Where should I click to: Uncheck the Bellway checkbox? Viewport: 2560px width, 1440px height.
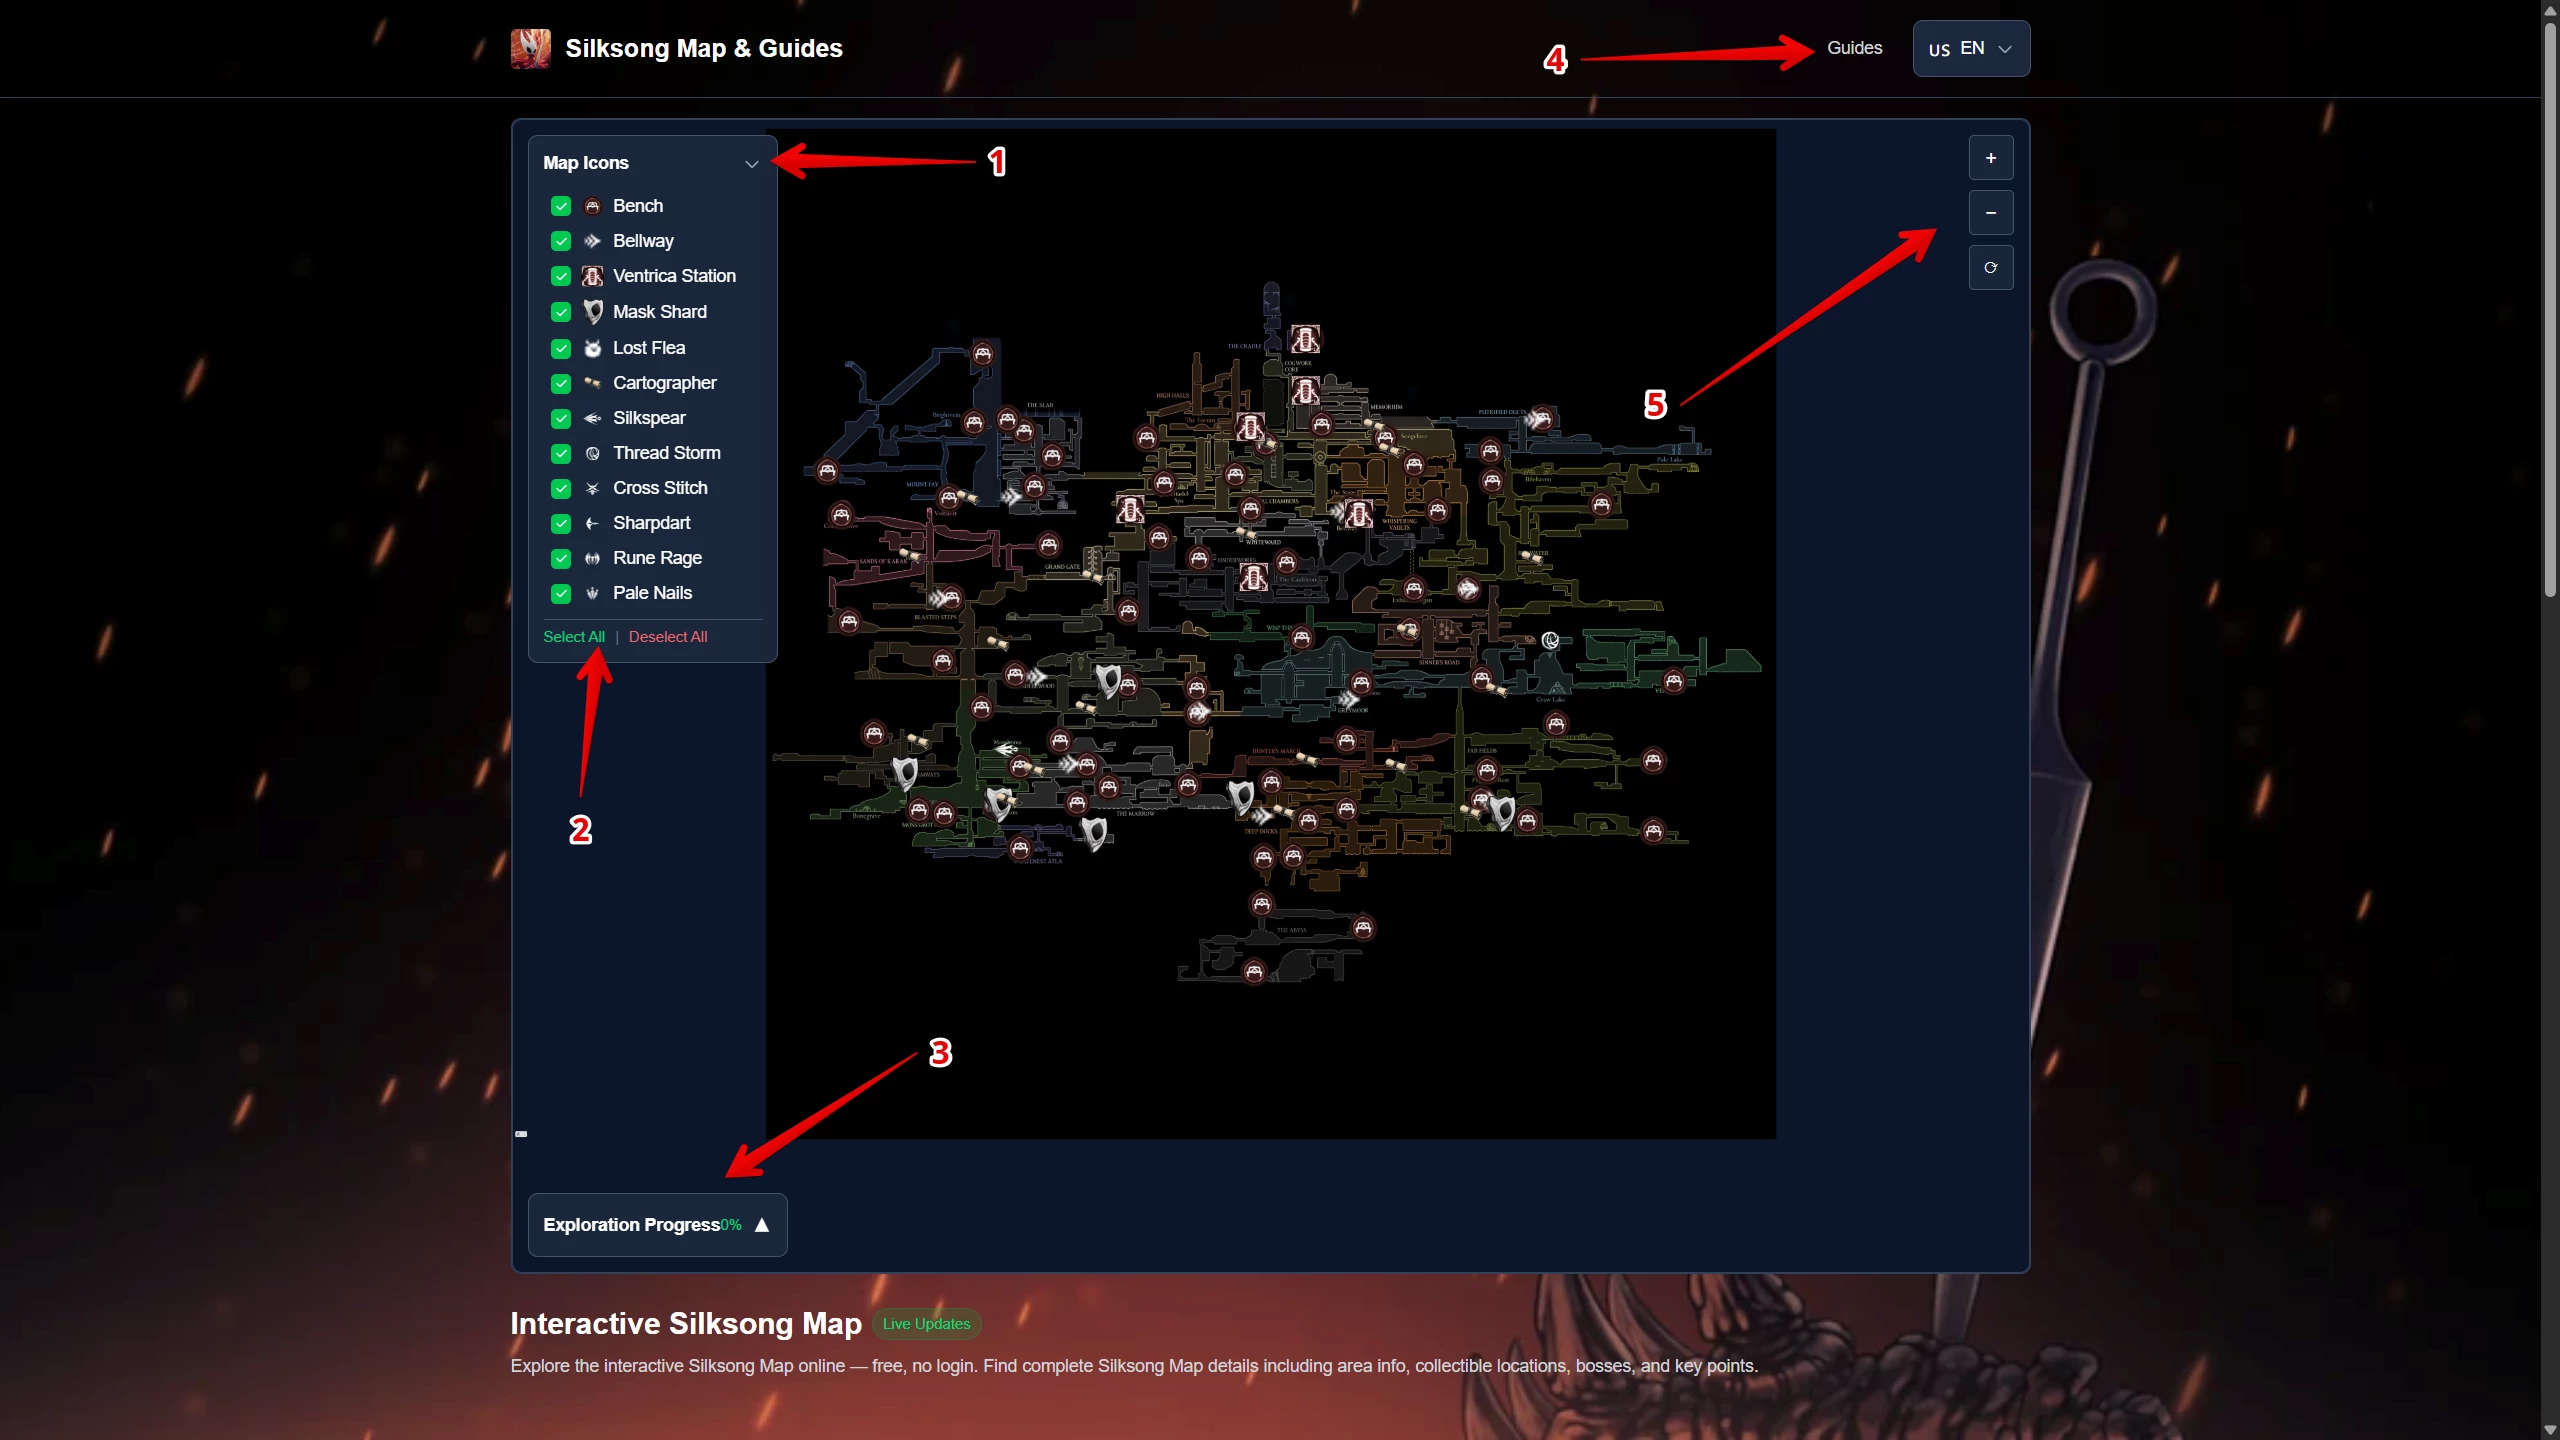(561, 241)
